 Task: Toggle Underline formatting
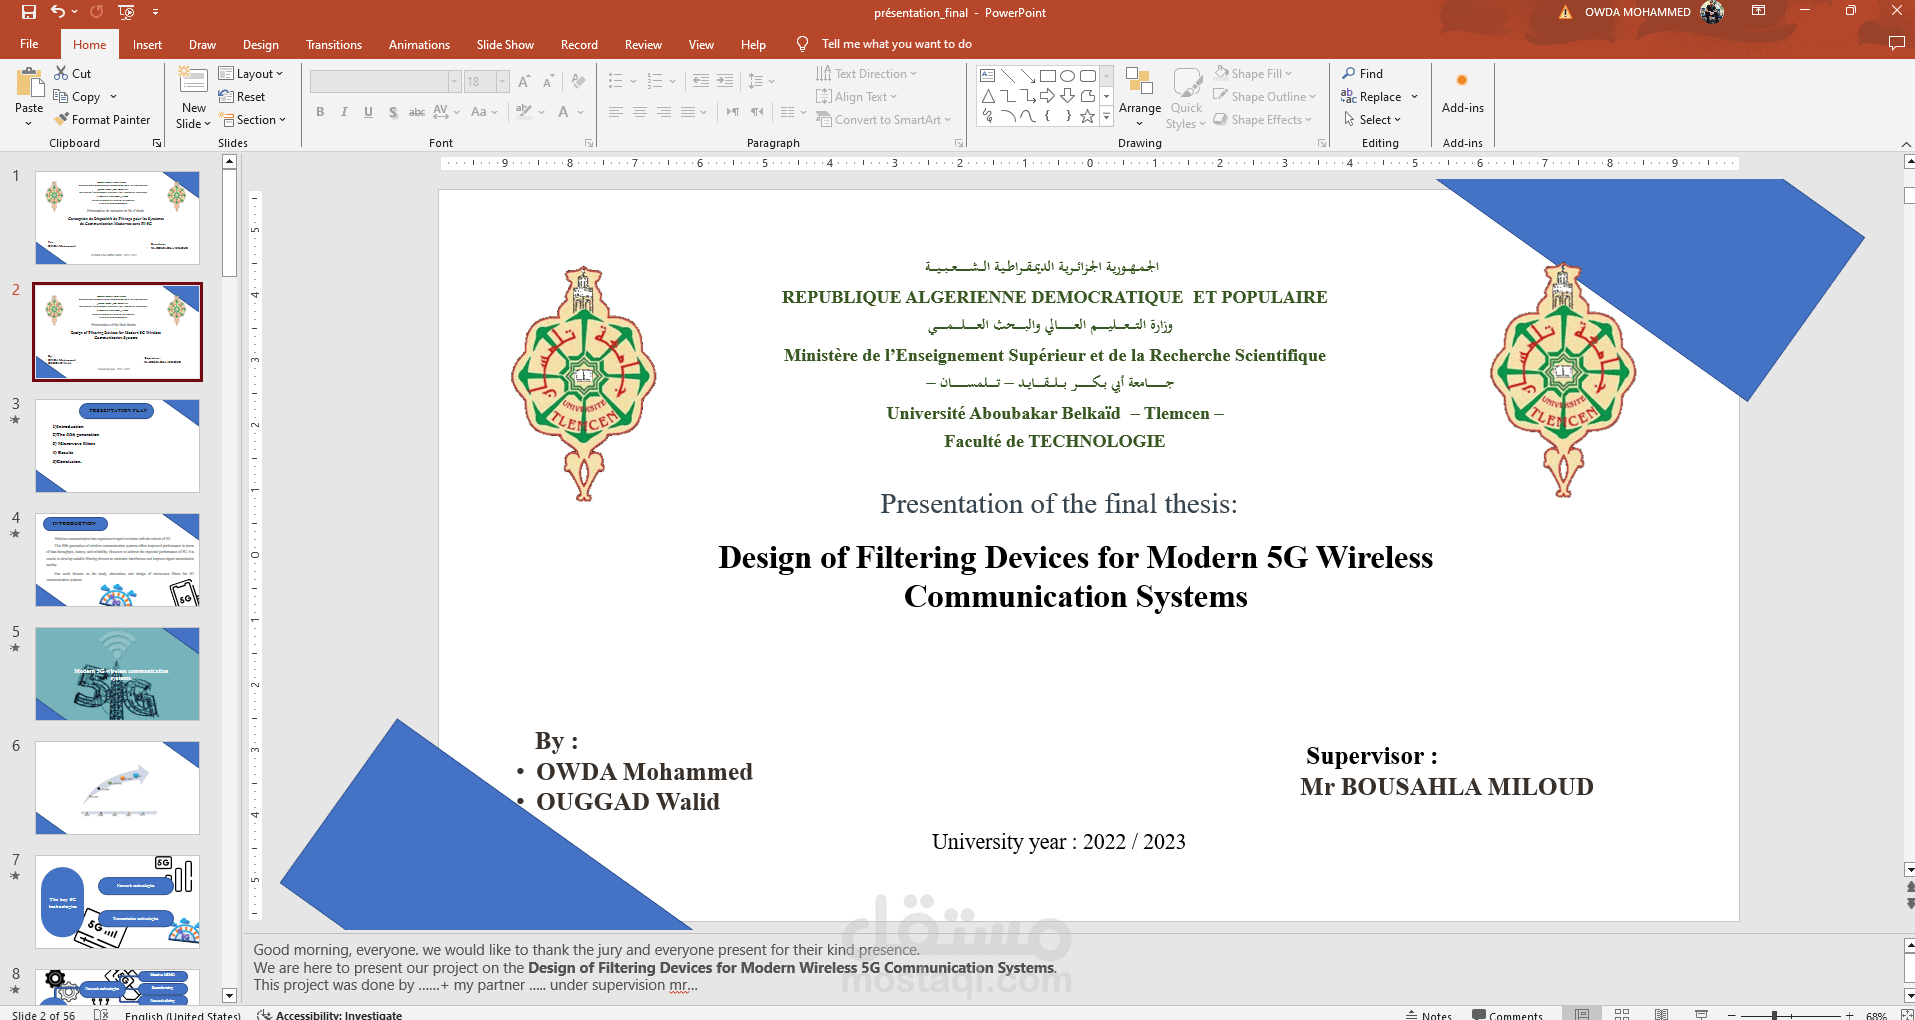368,112
